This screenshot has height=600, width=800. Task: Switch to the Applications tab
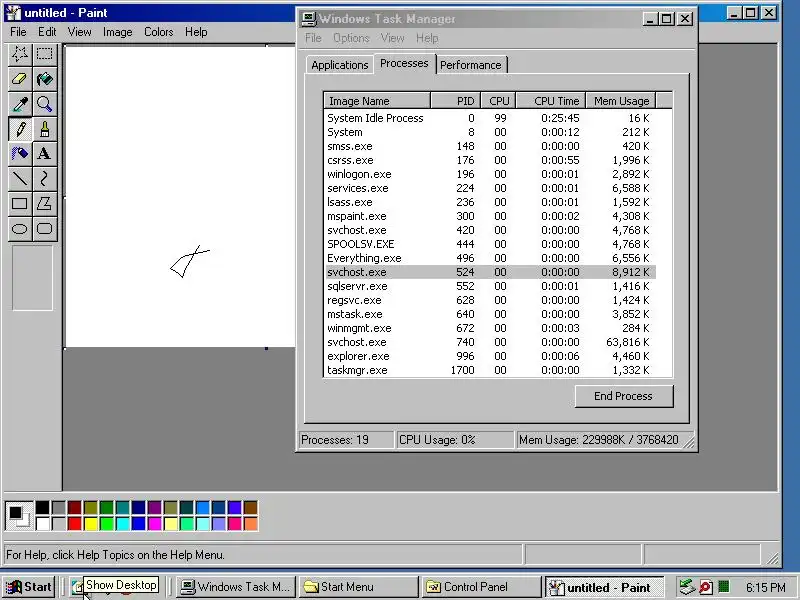tap(339, 65)
